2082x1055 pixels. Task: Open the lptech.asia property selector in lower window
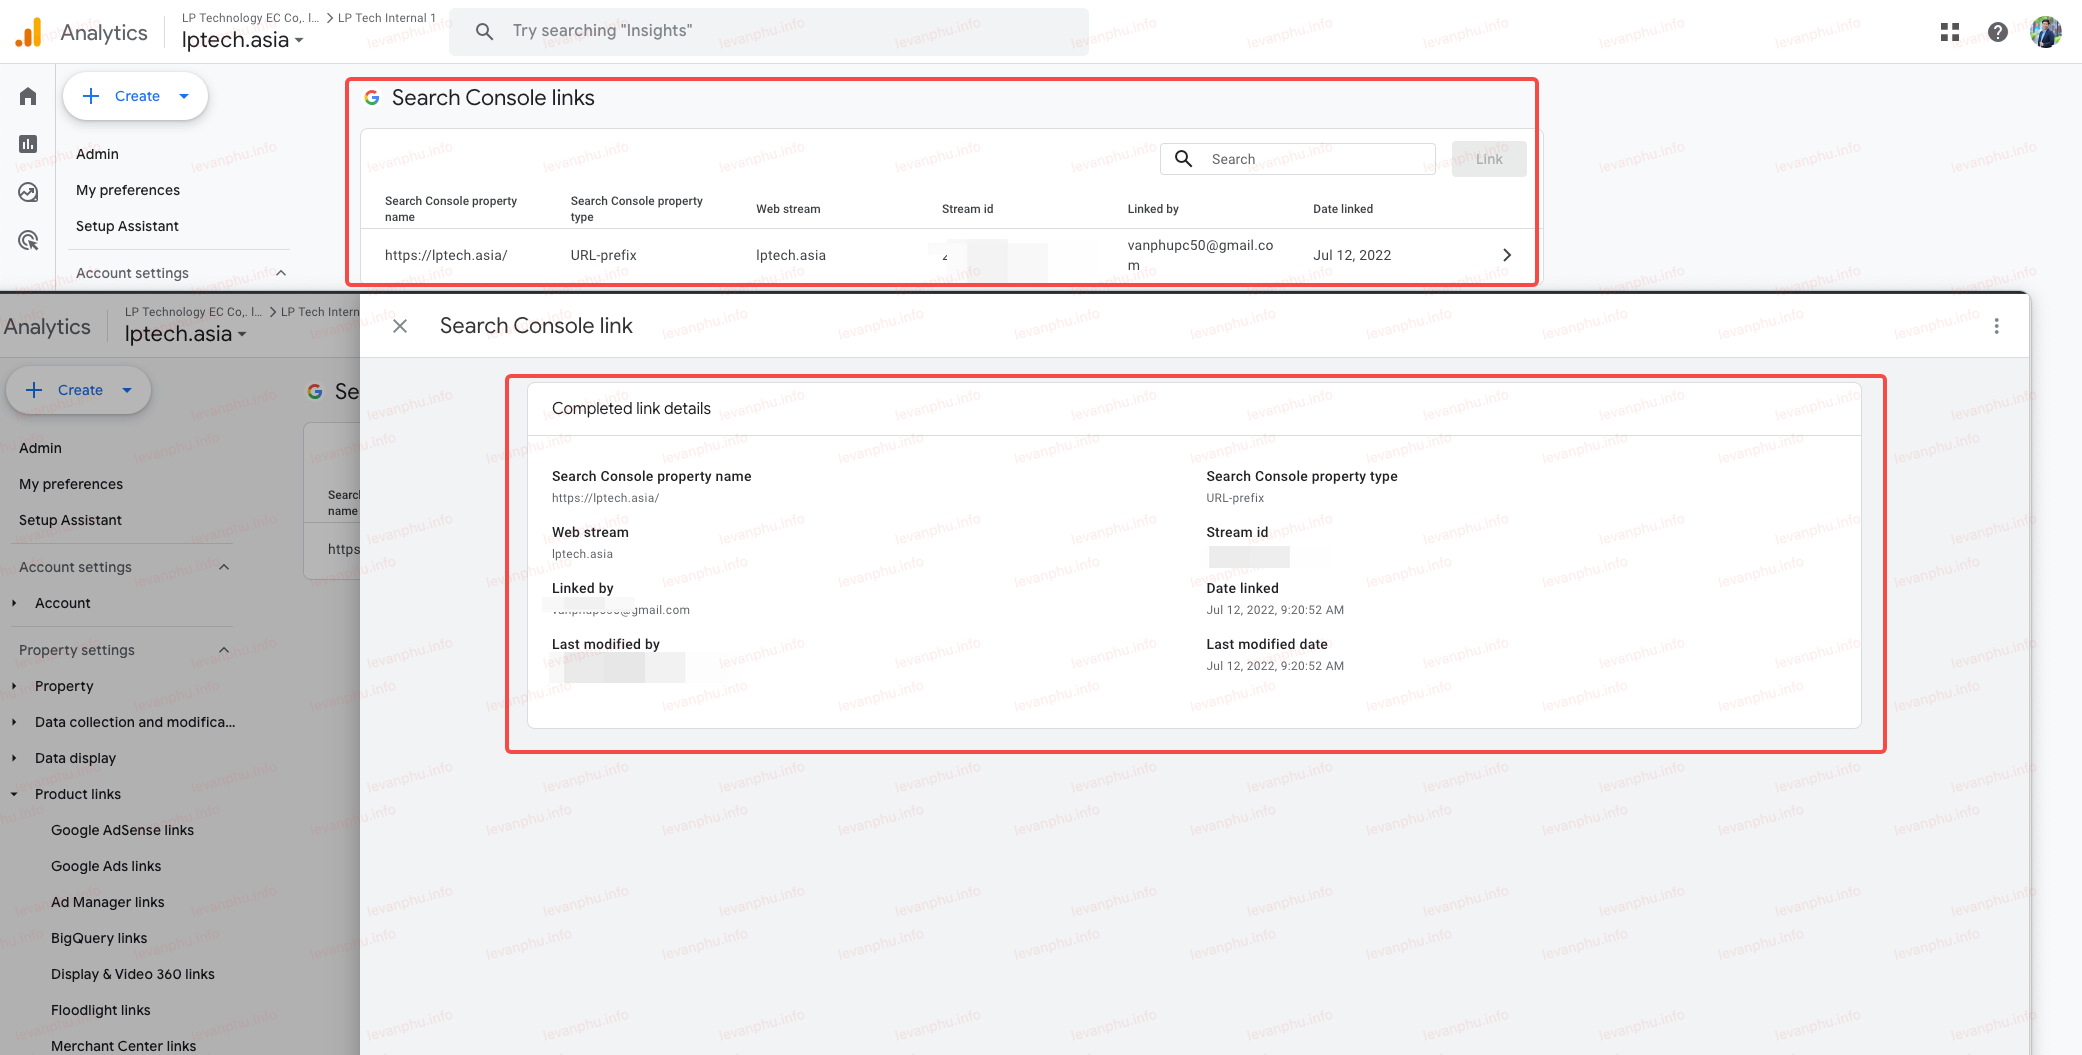[185, 334]
